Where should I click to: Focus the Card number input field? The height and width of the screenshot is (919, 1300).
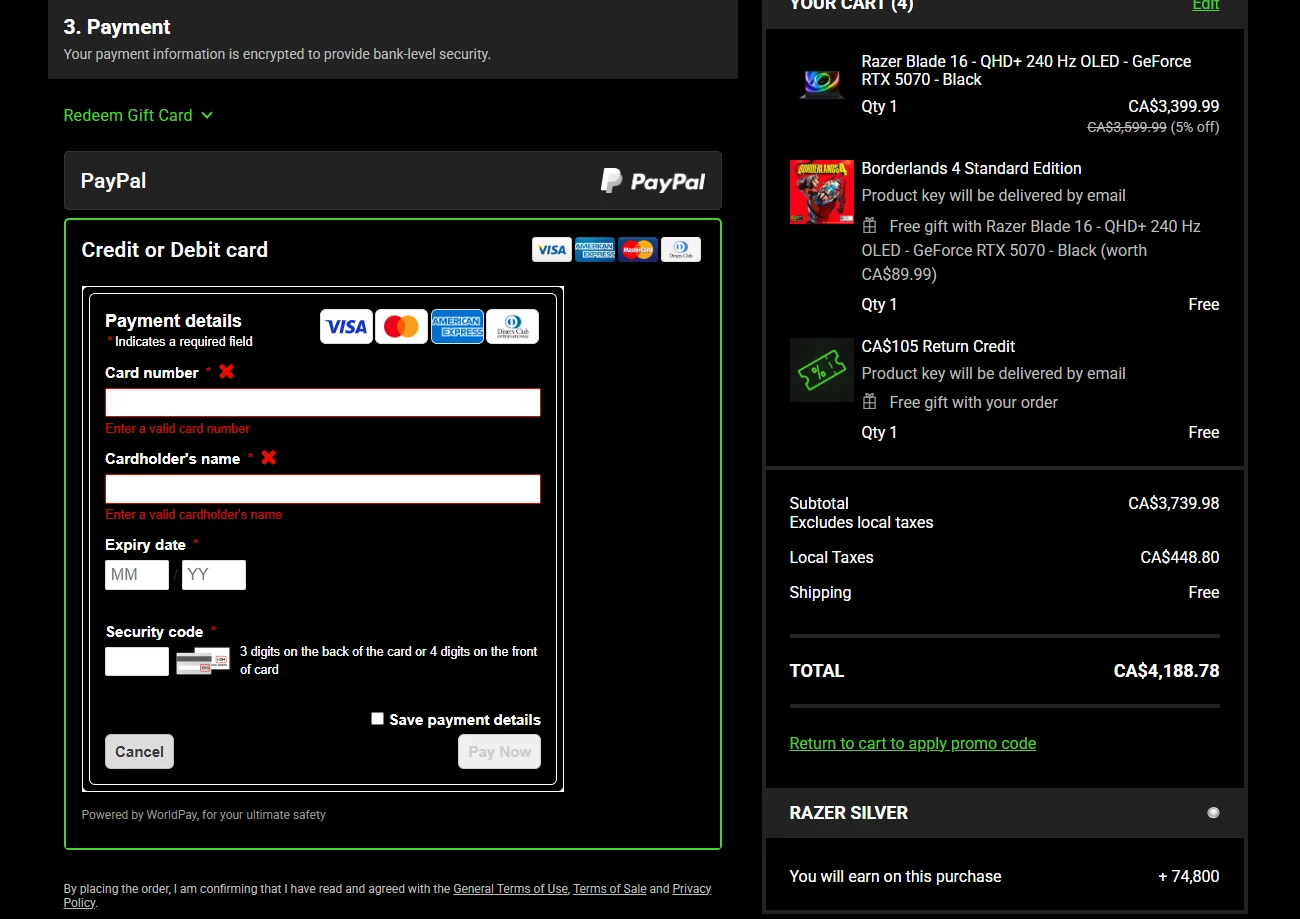coord(323,402)
